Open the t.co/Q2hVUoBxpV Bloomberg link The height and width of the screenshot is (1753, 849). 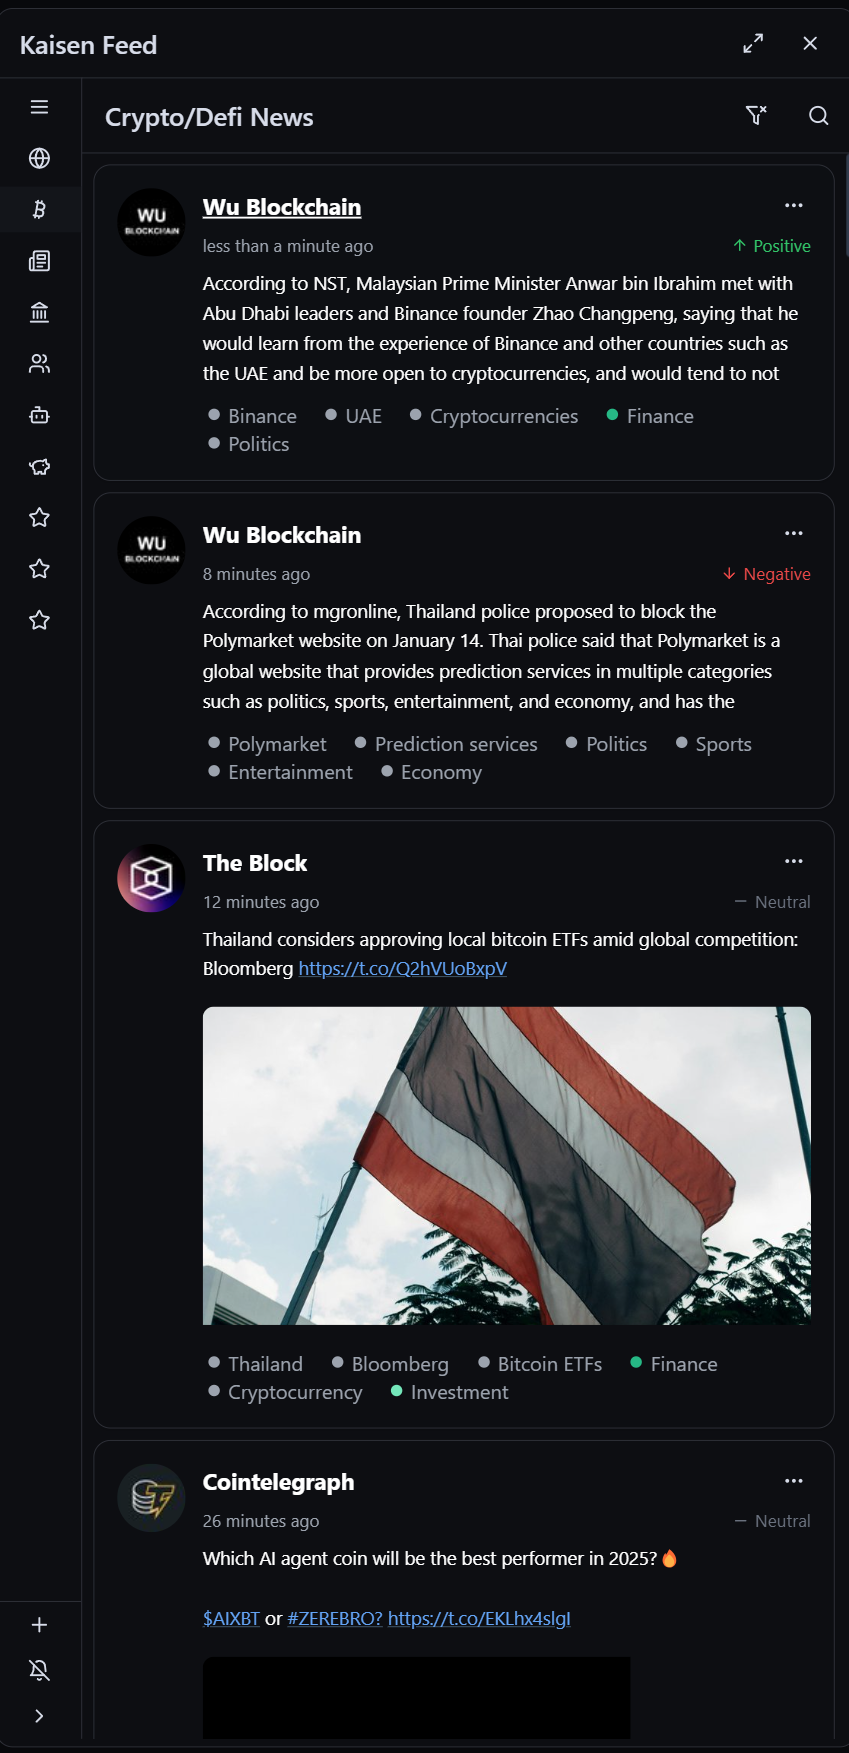pos(402,969)
